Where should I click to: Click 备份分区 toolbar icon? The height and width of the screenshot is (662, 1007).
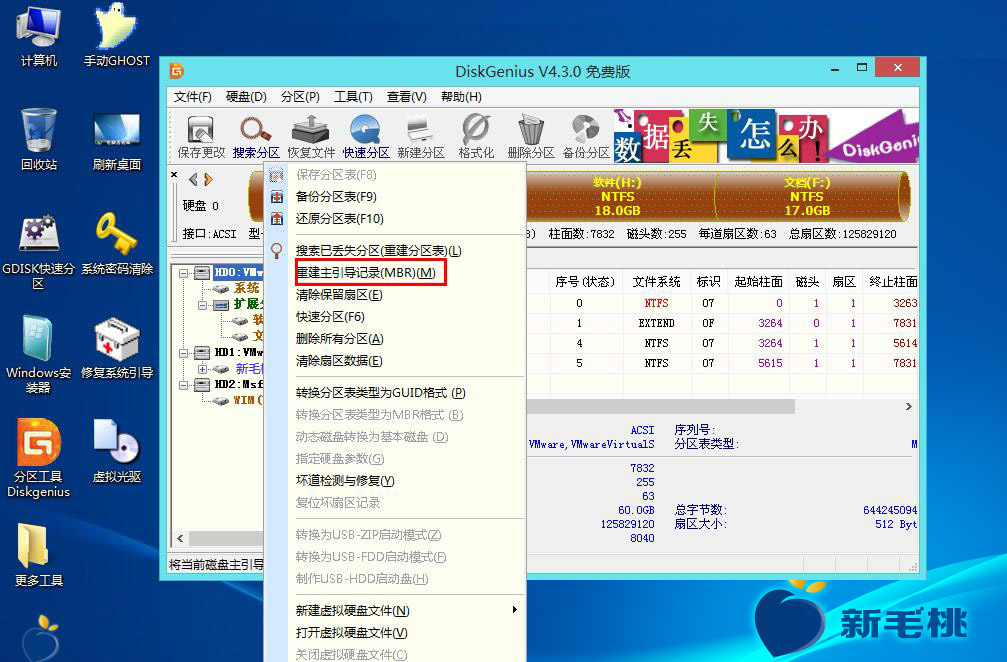tap(586, 137)
